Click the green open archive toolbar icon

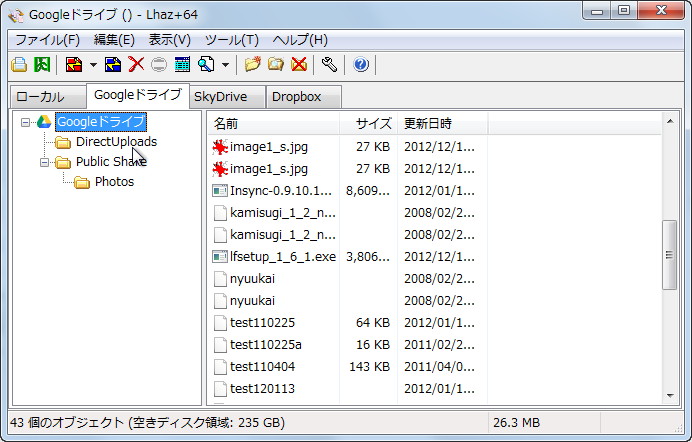click(x=42, y=64)
